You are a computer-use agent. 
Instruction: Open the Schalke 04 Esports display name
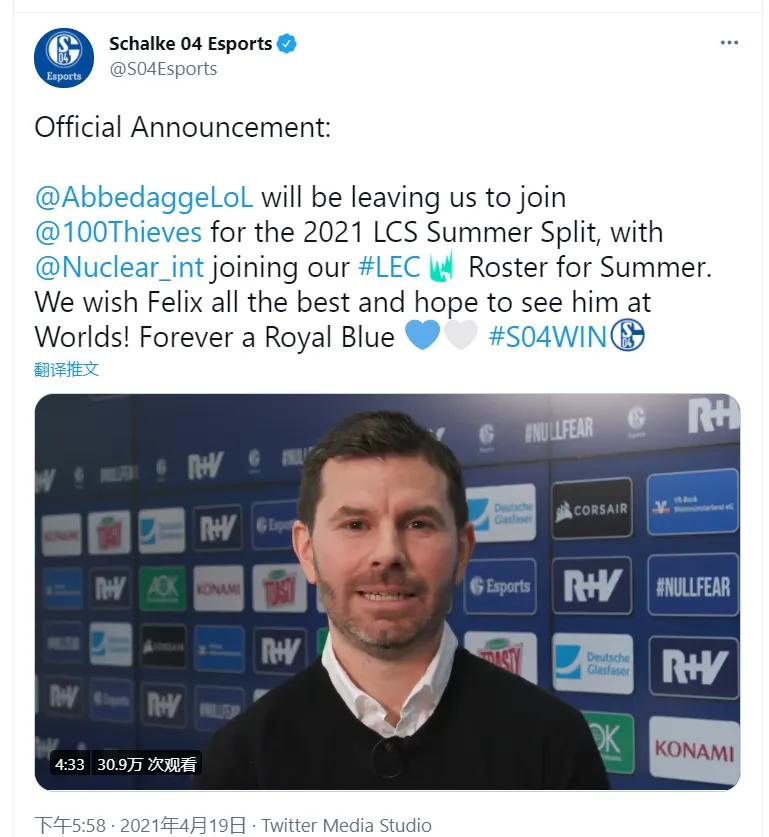[191, 44]
